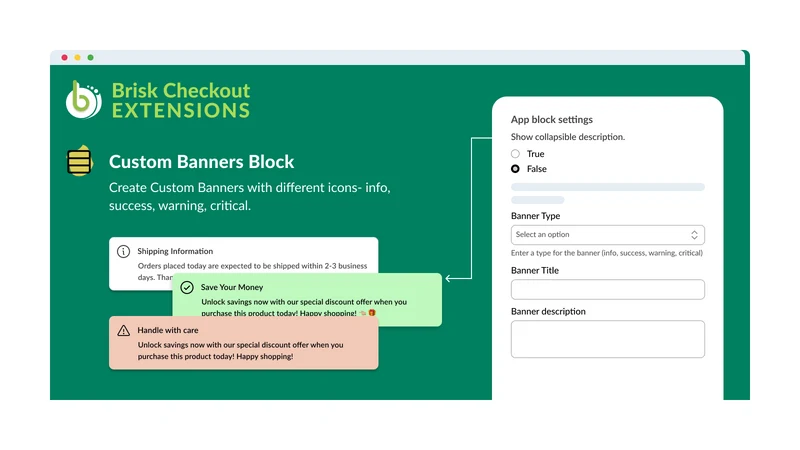800x450 pixels.
Task: Click the Brisk Checkout logo icon
Action: point(83,99)
